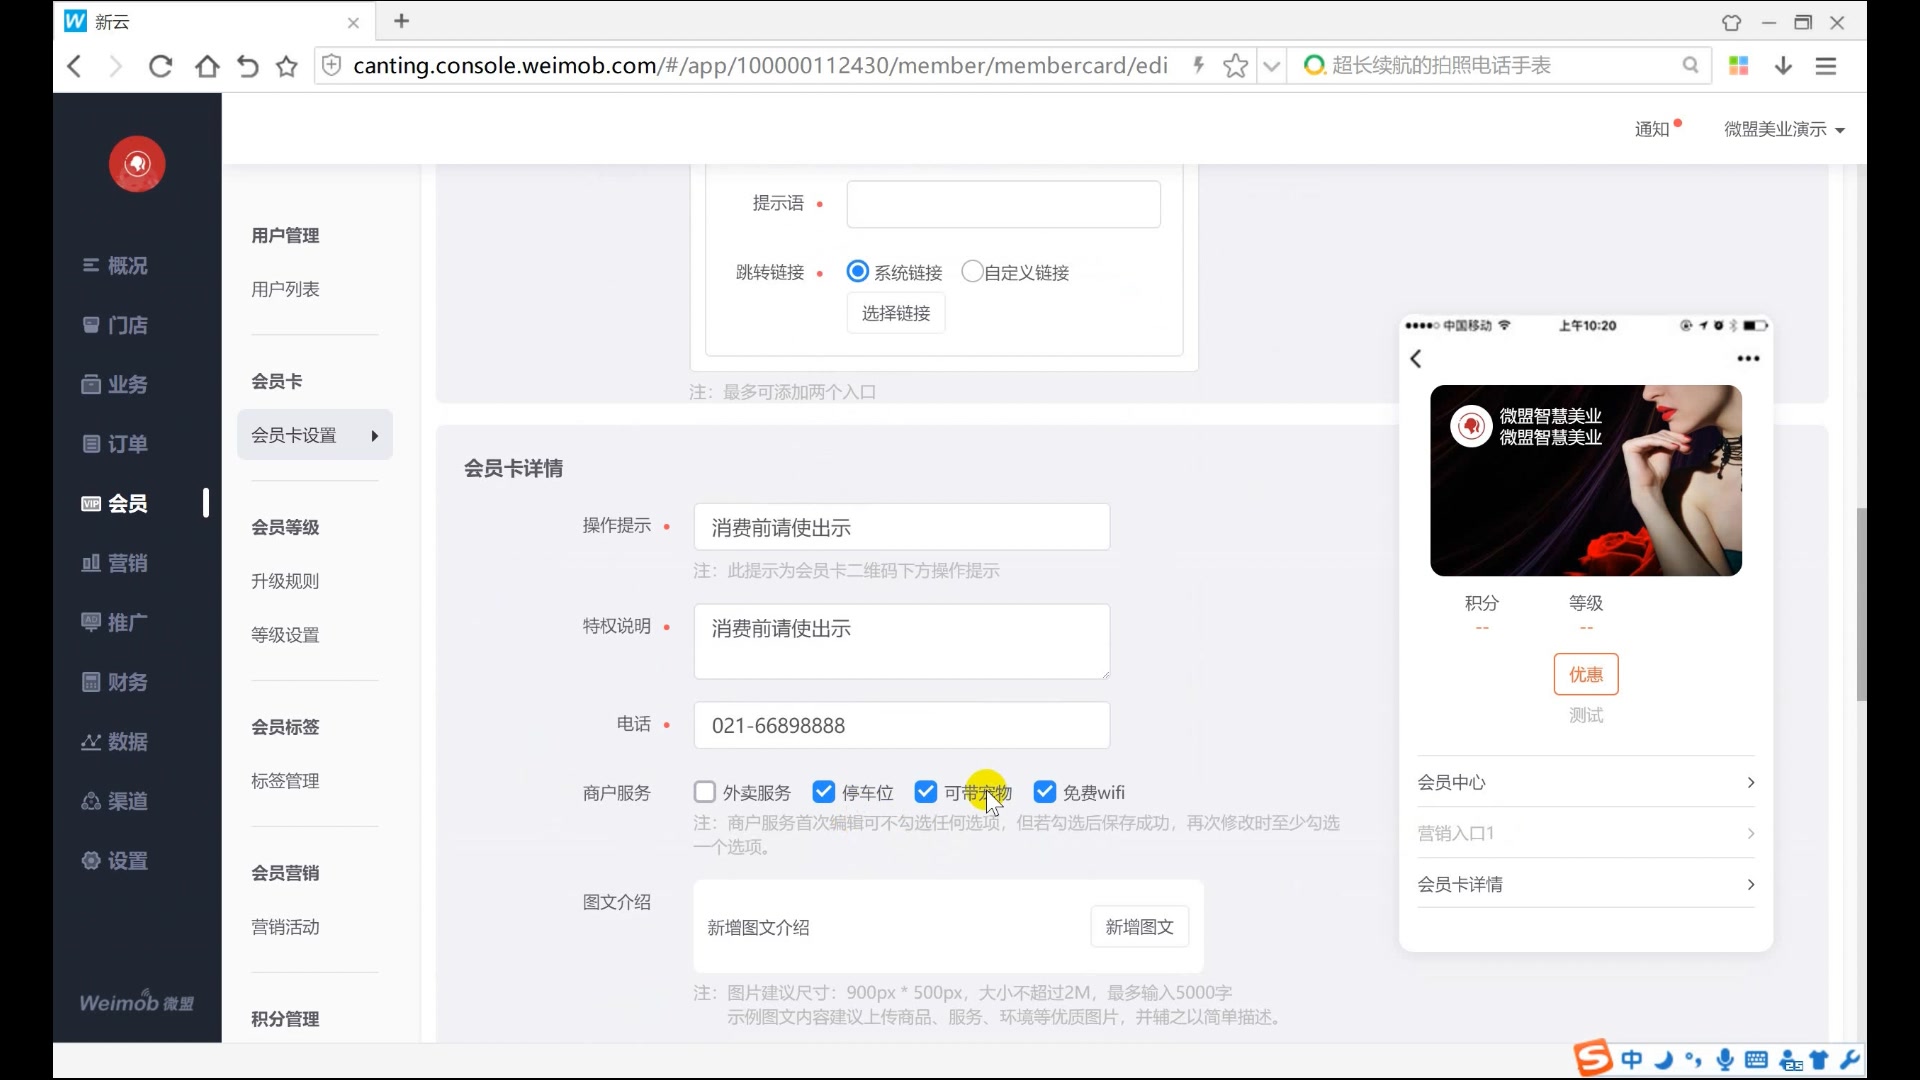1920x1080 pixels.
Task: Select the 自定义链接 radio button
Action: tap(971, 271)
